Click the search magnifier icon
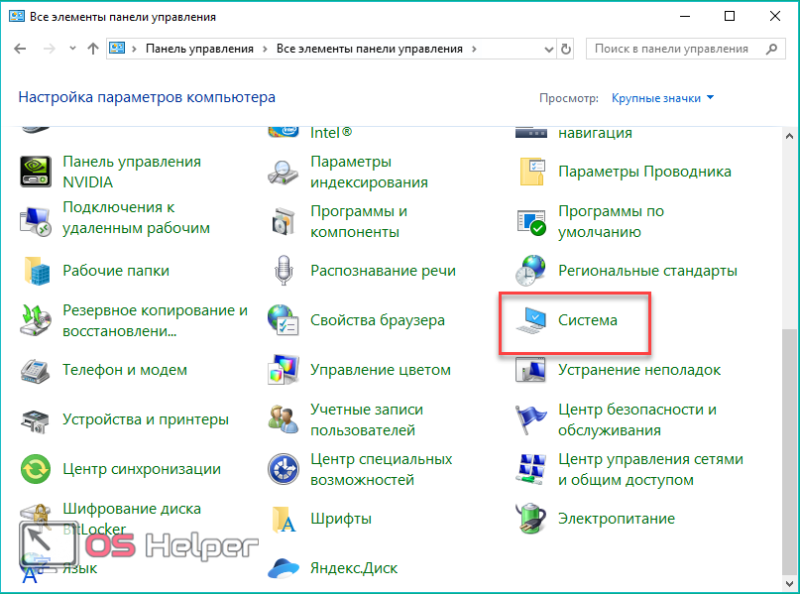Image resolution: width=800 pixels, height=594 pixels. point(771,49)
